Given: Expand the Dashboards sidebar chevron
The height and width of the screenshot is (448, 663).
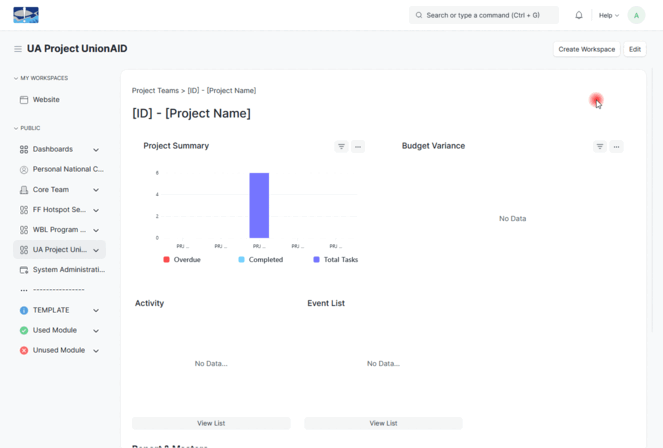Looking at the screenshot, I should (x=96, y=150).
